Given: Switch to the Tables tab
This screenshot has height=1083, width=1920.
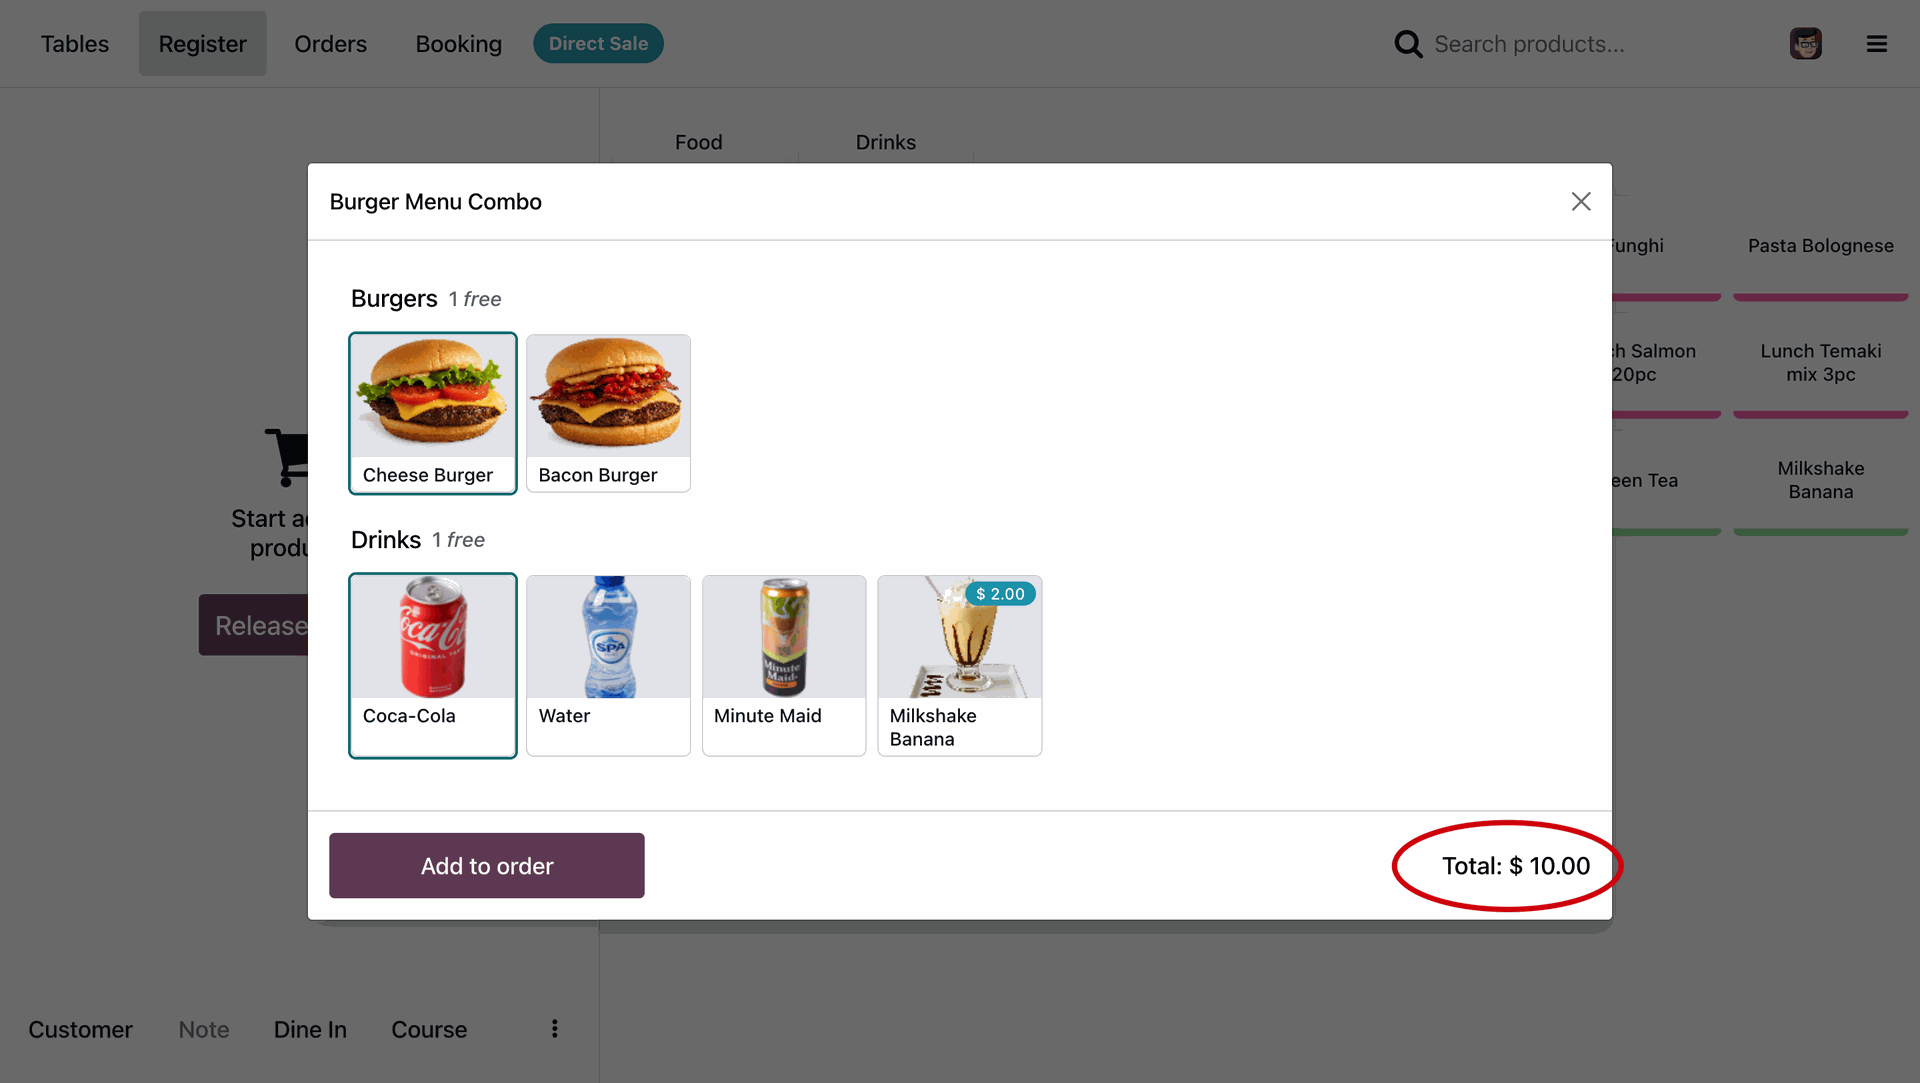Looking at the screenshot, I should tap(75, 44).
